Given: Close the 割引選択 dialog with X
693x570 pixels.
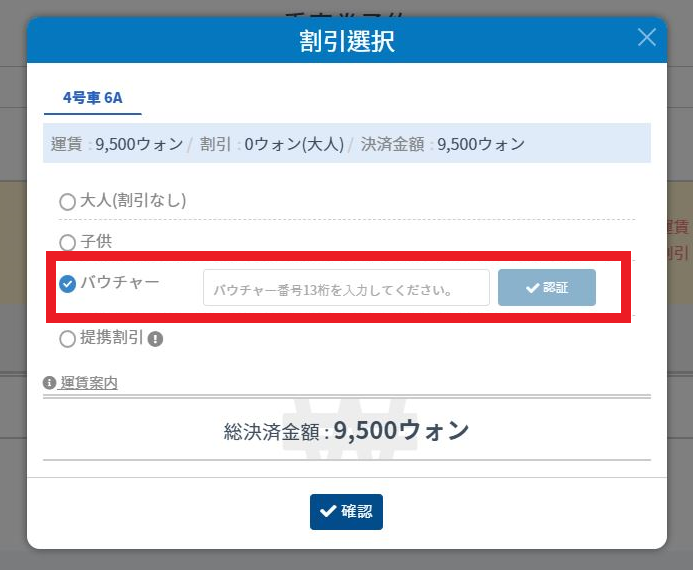Looking at the screenshot, I should [647, 38].
